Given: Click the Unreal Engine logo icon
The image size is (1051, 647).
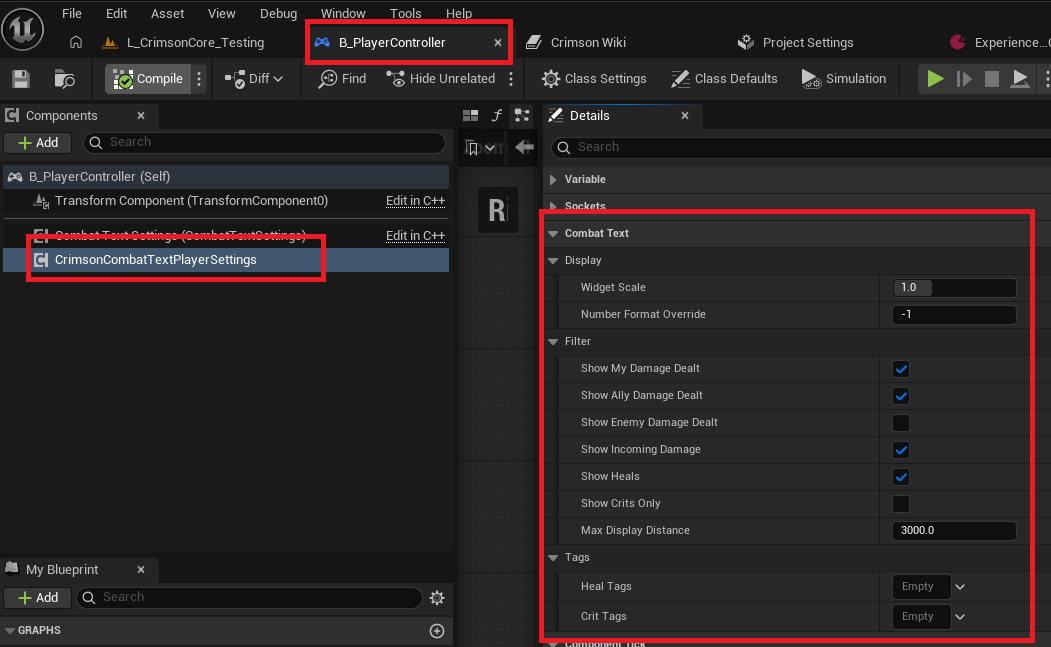Looking at the screenshot, I should click(23, 29).
